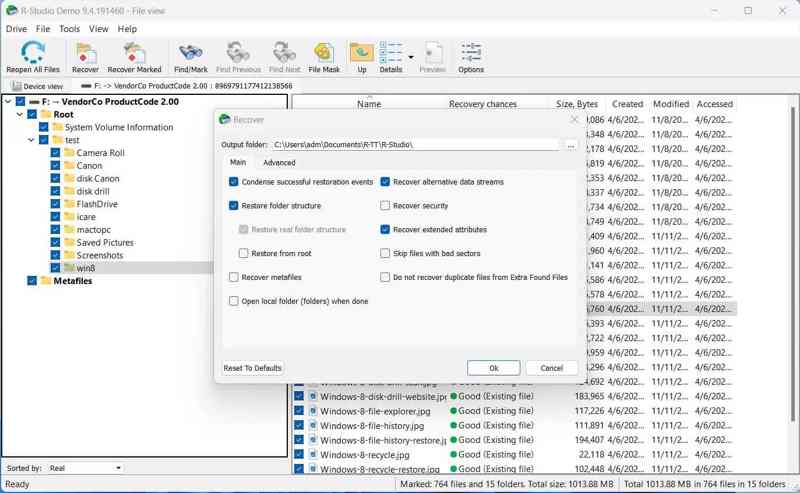Open the File menu
Image resolution: width=800 pixels, height=493 pixels.
pyautogui.click(x=43, y=29)
